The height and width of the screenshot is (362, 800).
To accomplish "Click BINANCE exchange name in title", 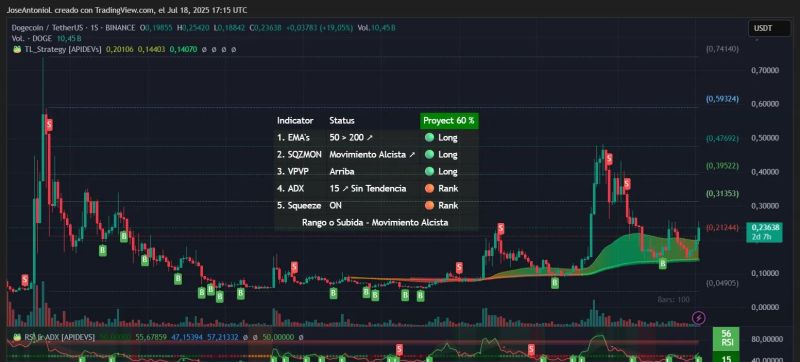I will click(118, 28).
